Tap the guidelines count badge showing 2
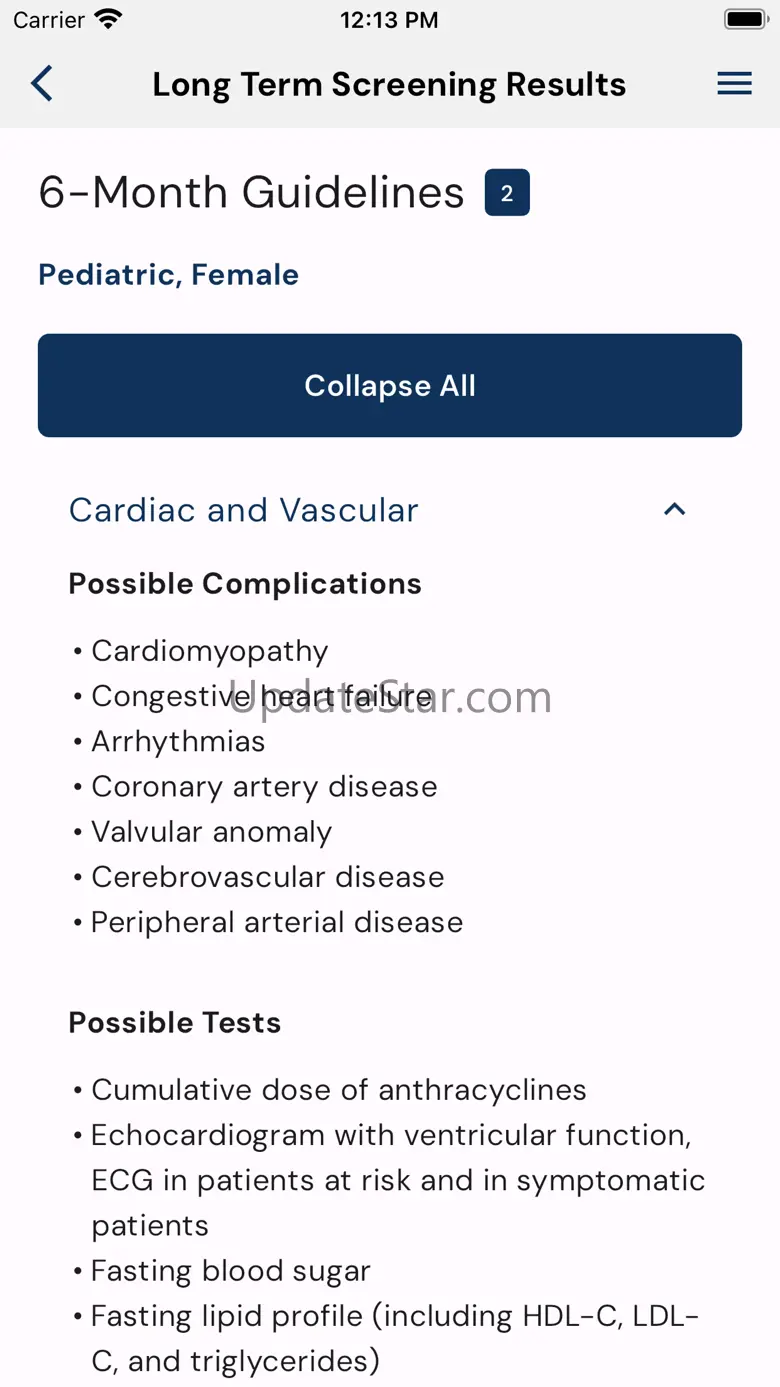This screenshot has height=1387, width=780. (507, 193)
